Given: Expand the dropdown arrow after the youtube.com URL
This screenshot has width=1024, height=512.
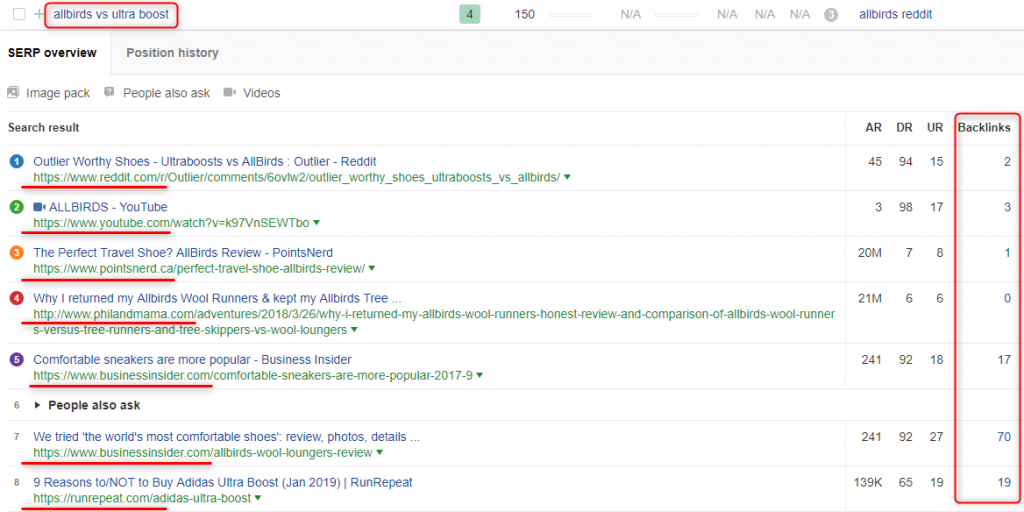Looking at the screenshot, I should coord(316,223).
